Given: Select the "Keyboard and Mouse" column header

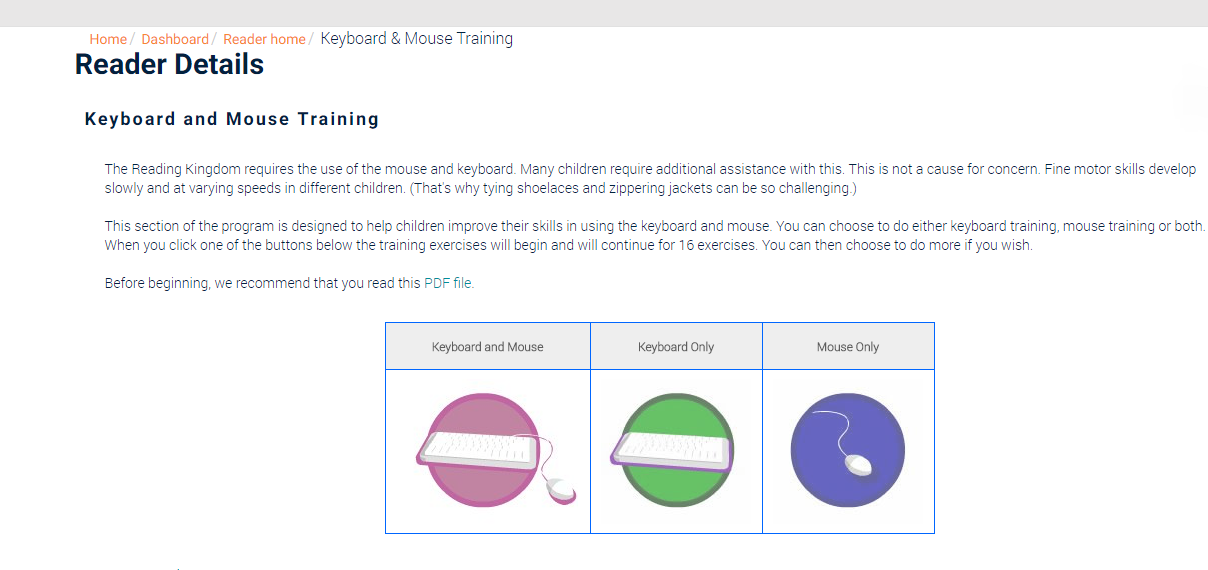Looking at the screenshot, I should (488, 347).
